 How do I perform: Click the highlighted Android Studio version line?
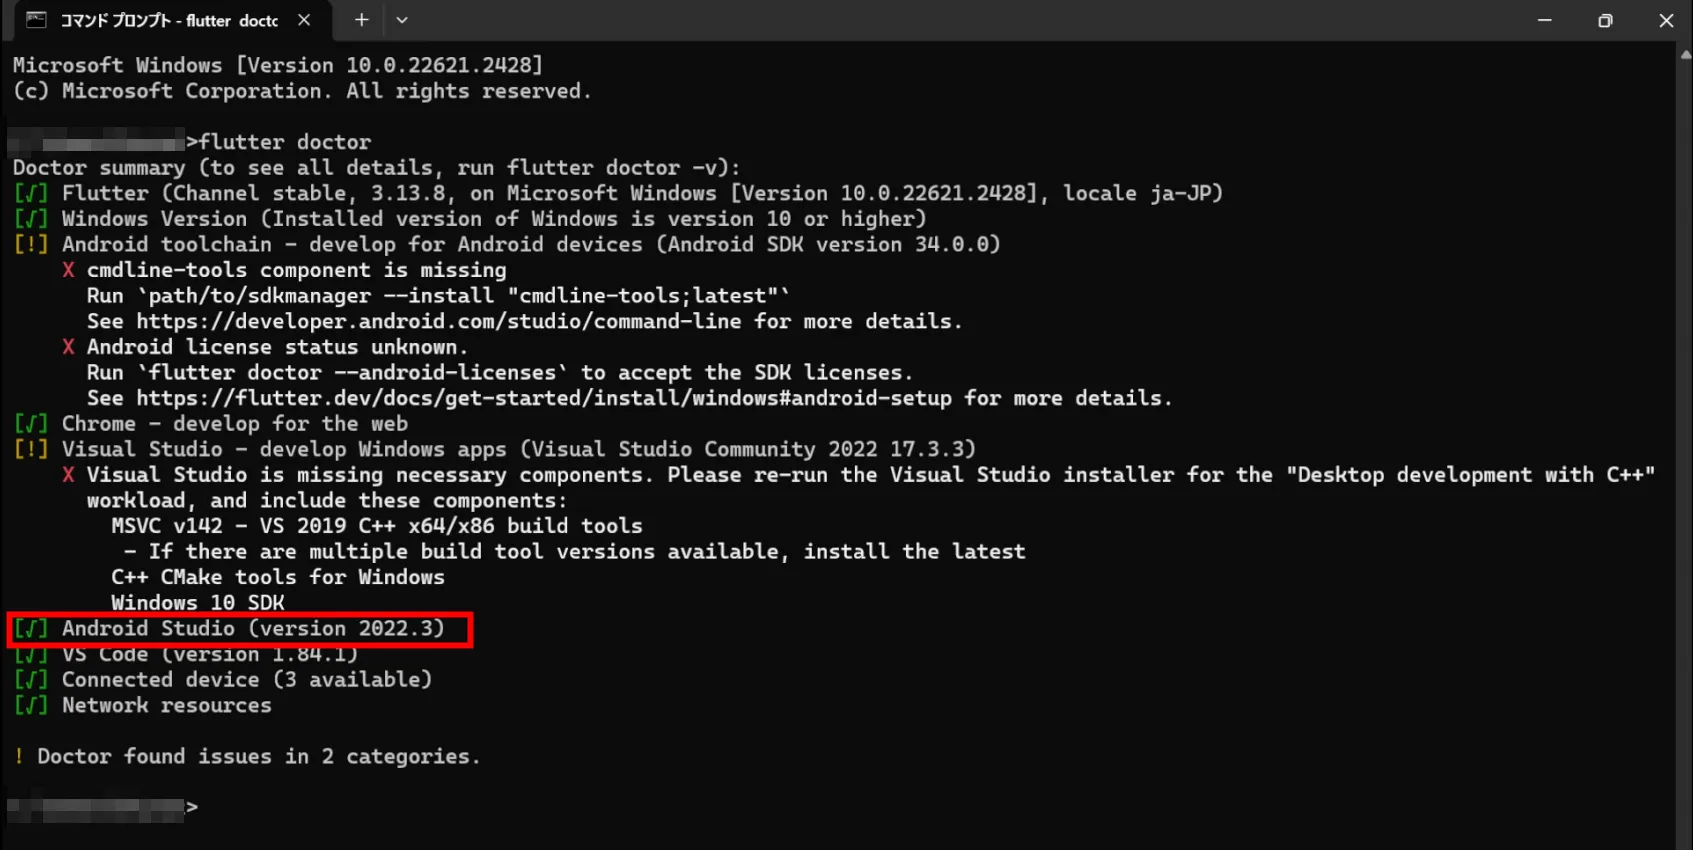tap(240, 630)
